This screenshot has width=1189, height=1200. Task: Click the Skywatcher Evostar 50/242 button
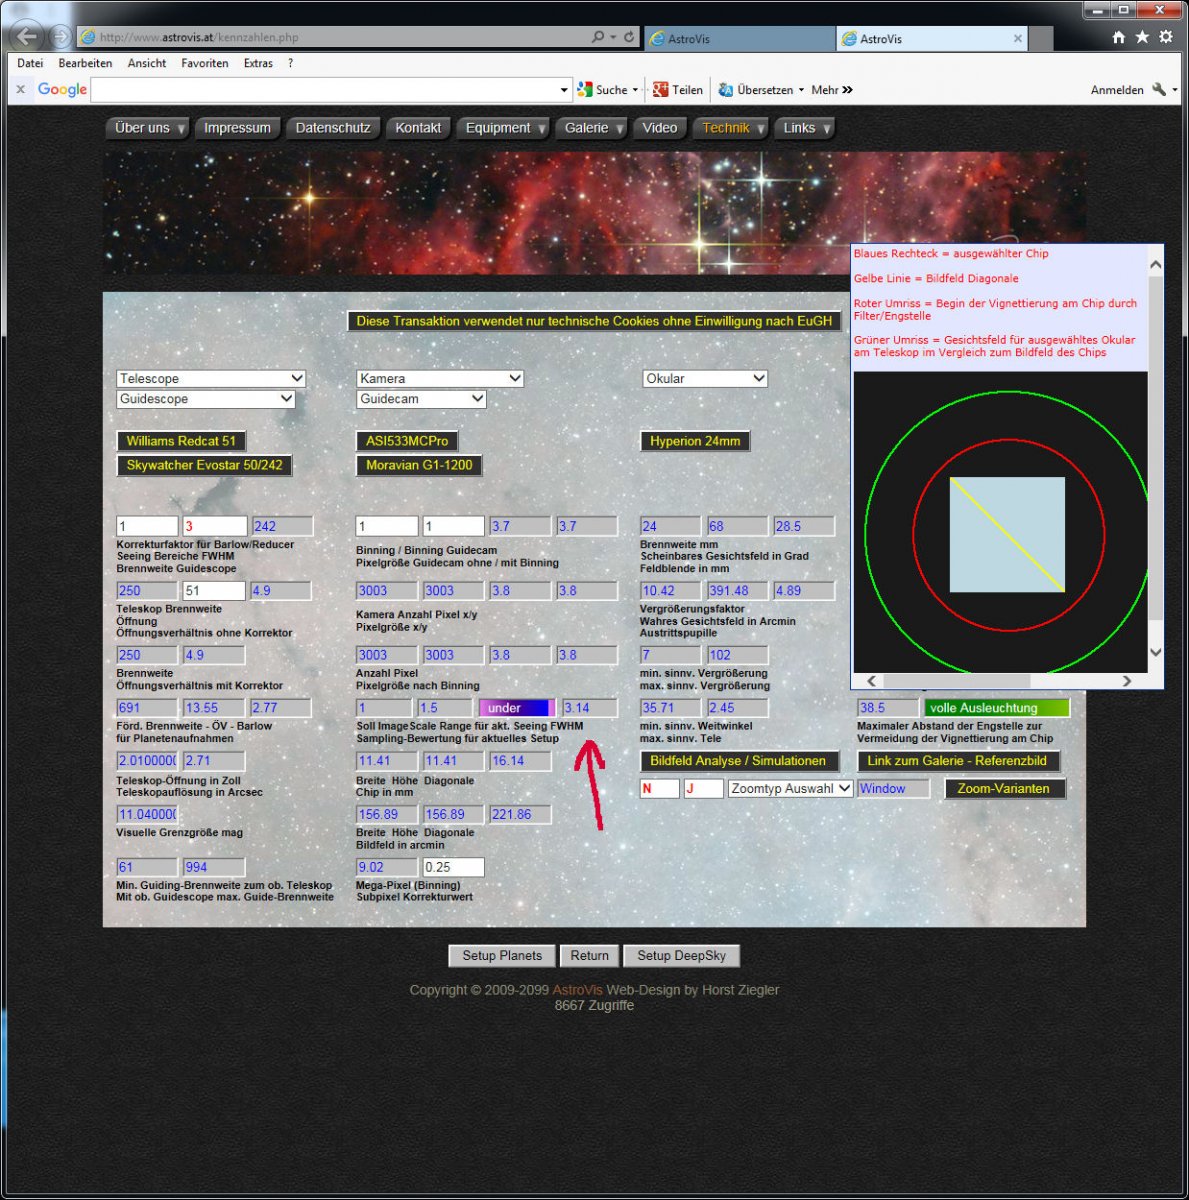tap(204, 465)
